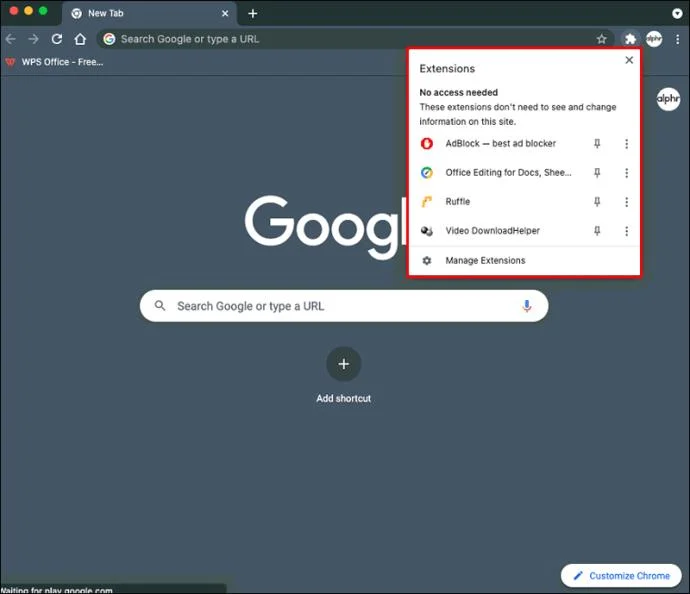Image resolution: width=690 pixels, height=594 pixels.
Task: Click the Google G icon in address bar
Action: 109,39
